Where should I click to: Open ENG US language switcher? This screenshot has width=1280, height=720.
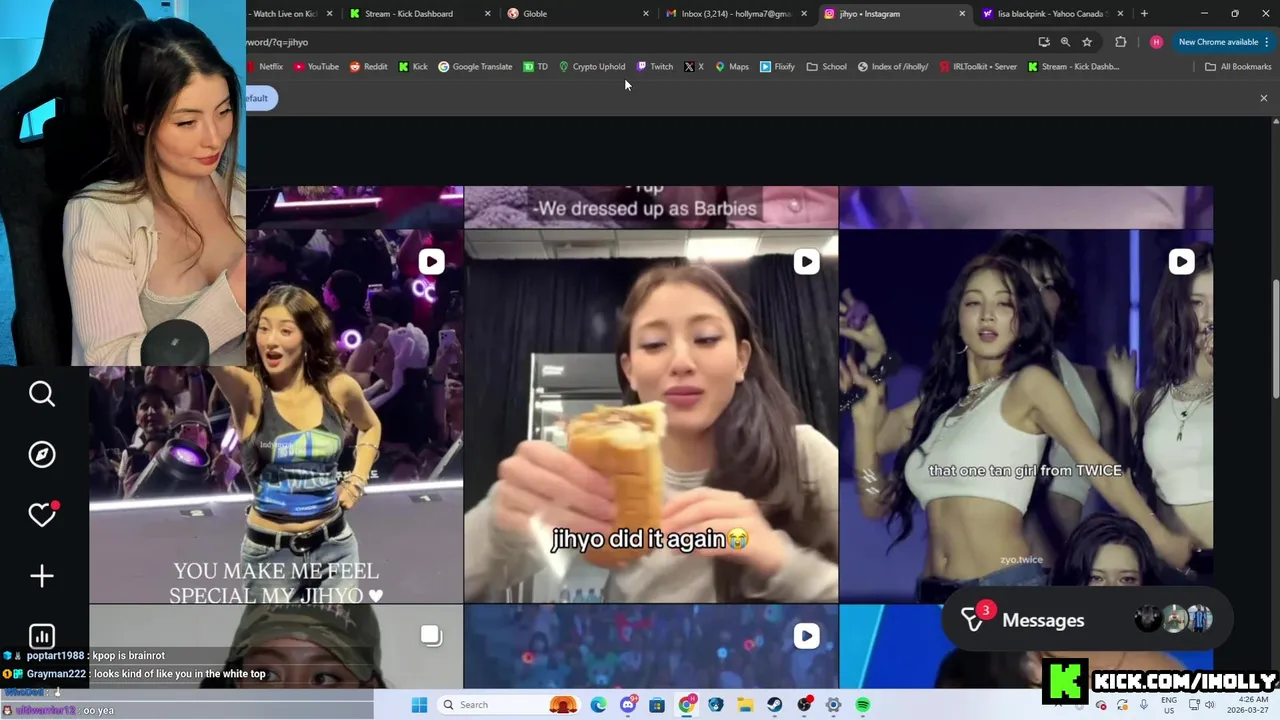[x=1169, y=705]
